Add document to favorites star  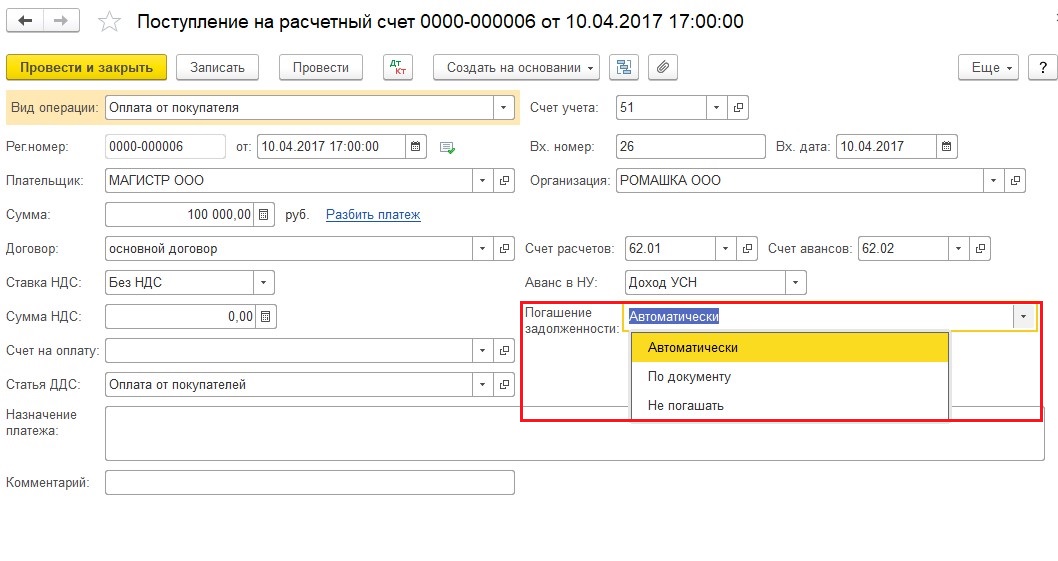[109, 22]
